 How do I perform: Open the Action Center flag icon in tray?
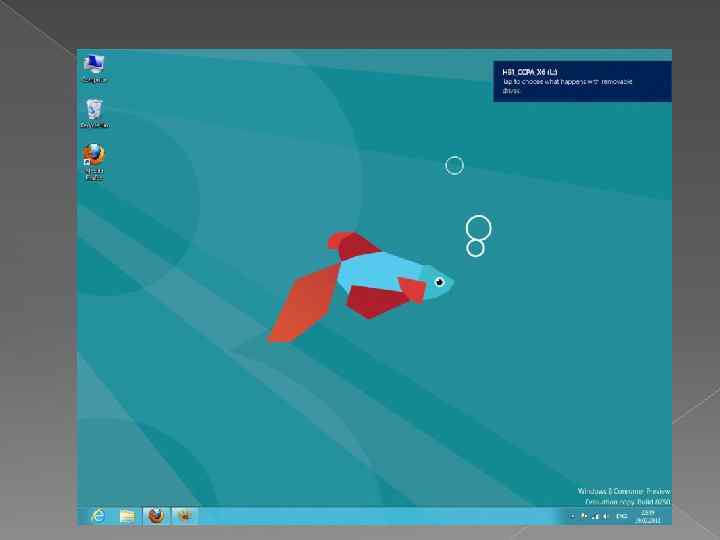[584, 516]
